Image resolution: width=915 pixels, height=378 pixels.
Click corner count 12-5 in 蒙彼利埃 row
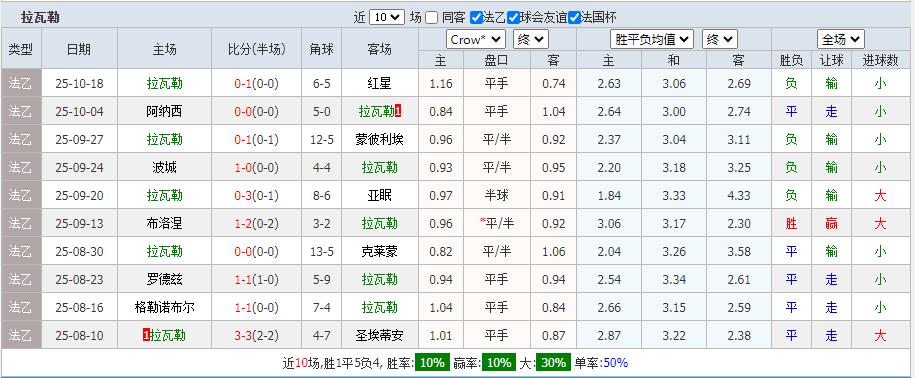322,139
